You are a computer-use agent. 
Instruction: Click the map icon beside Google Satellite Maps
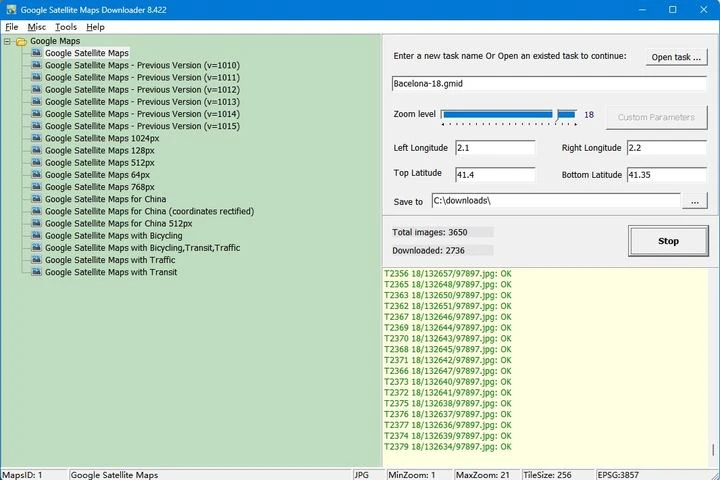[x=36, y=53]
